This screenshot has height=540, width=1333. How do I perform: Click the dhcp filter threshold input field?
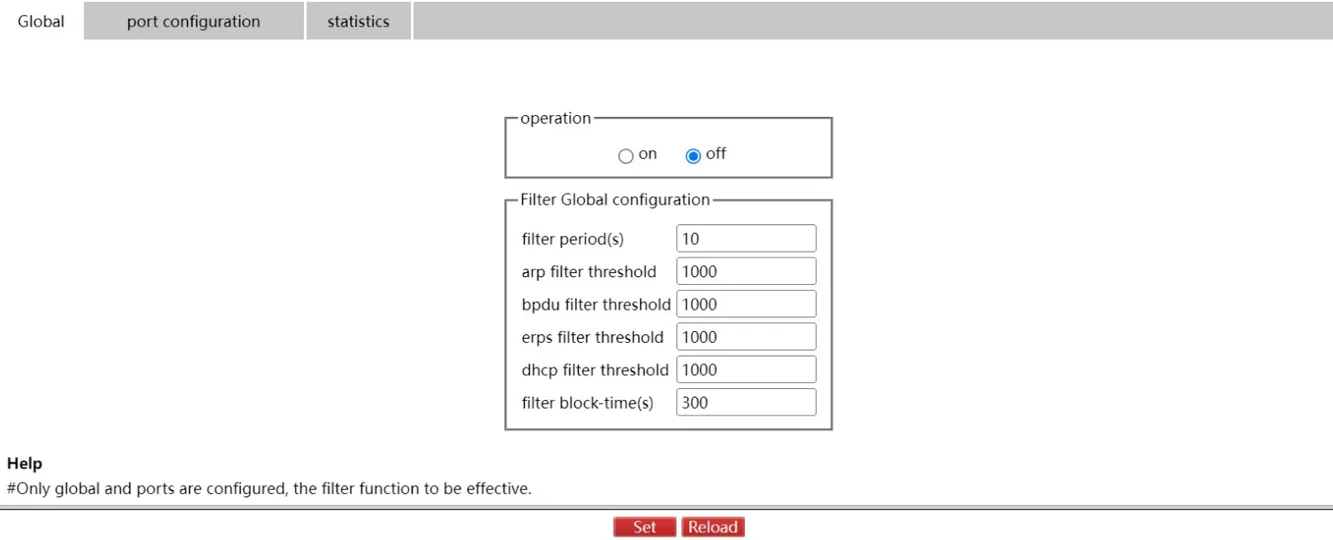point(746,370)
